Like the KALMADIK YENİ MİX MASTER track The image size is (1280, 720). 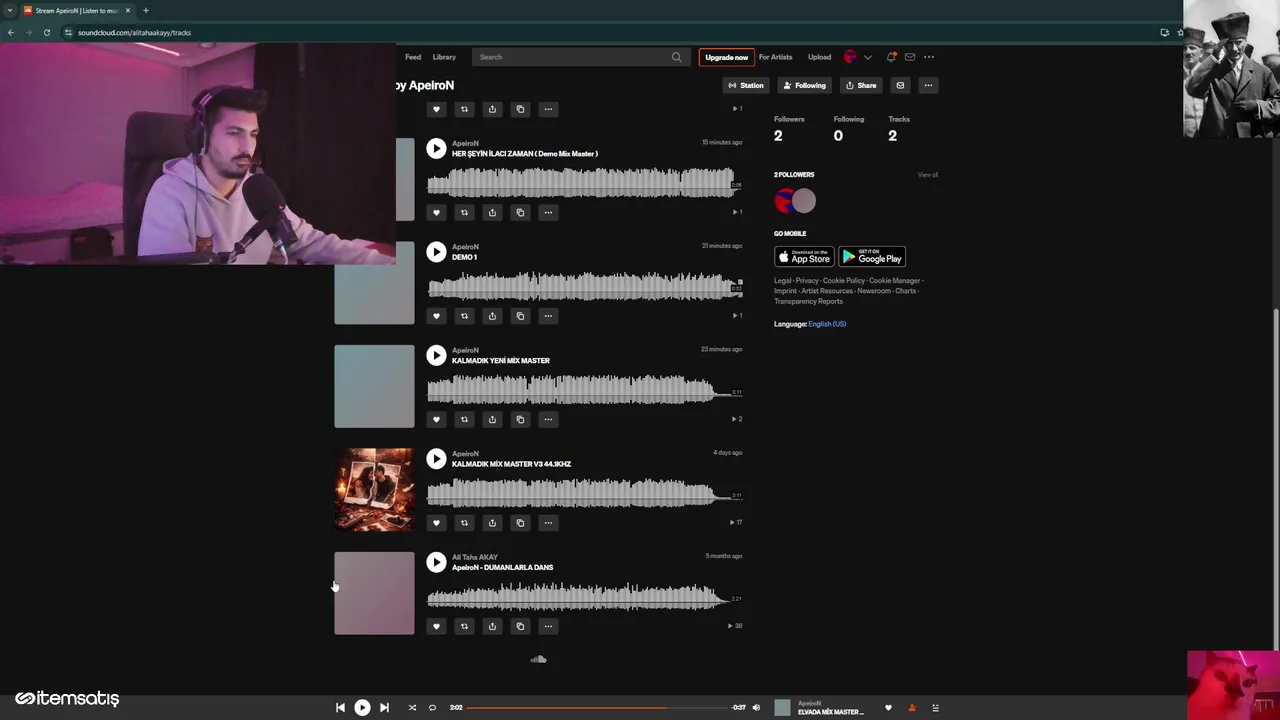pyautogui.click(x=436, y=419)
